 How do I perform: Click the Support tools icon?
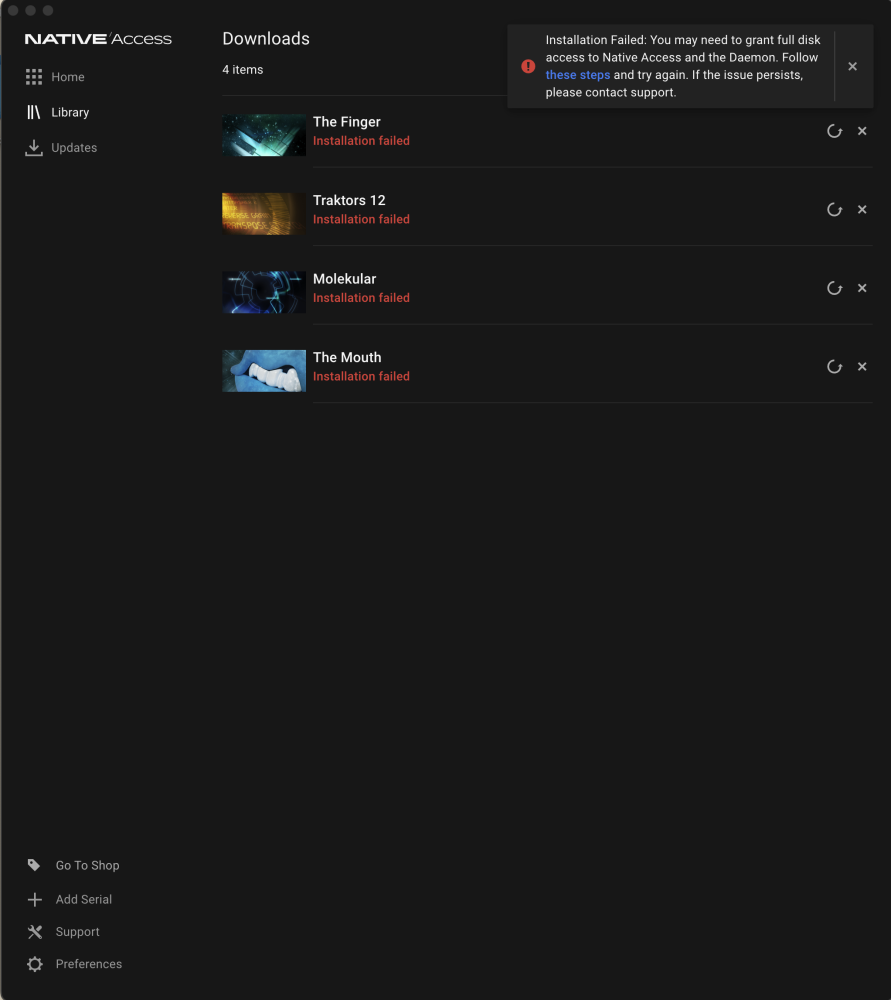[x=35, y=932]
